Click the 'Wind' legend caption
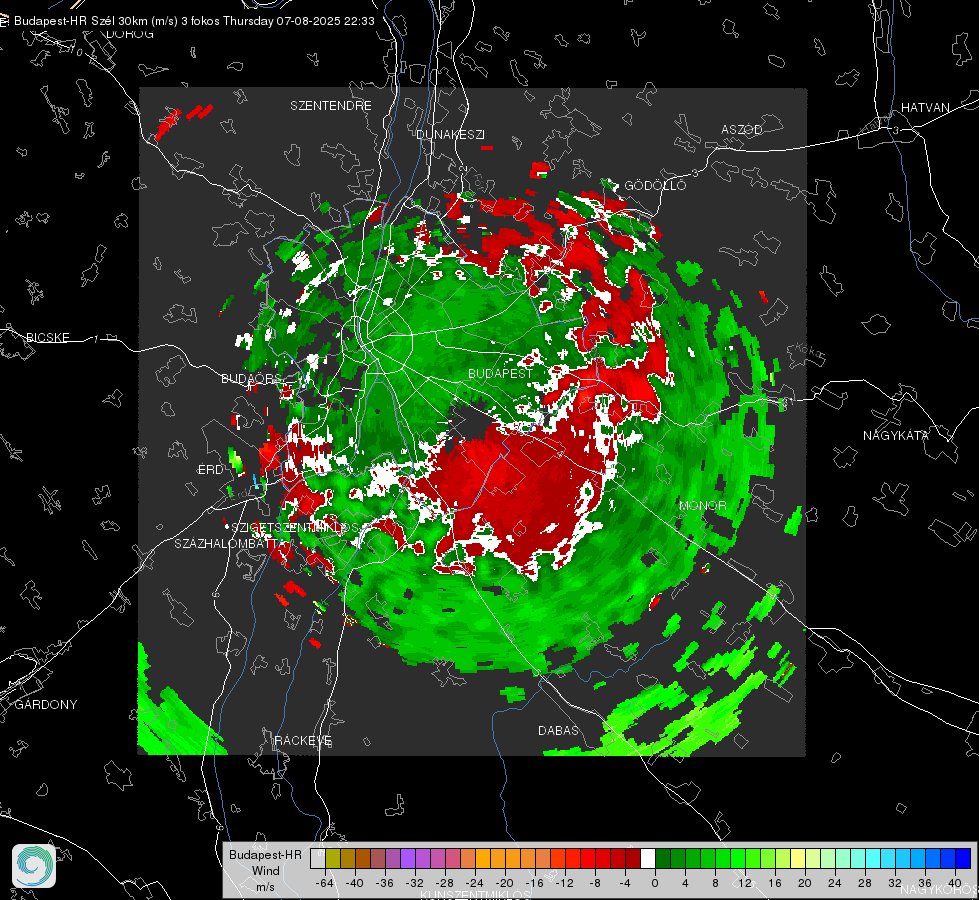Image resolution: width=979 pixels, height=900 pixels. coord(265,871)
